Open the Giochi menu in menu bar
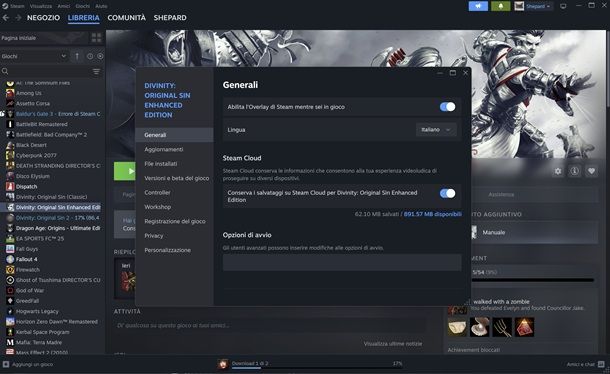 point(83,6)
